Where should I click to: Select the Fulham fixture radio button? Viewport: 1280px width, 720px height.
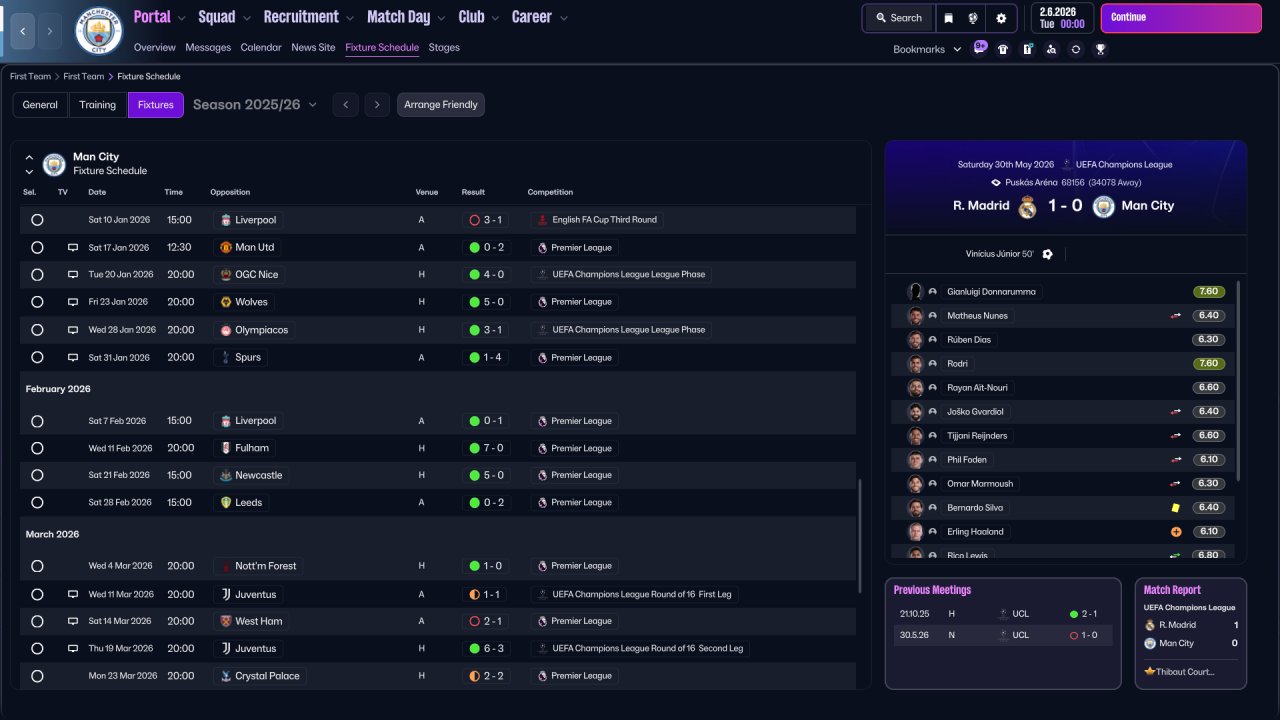point(37,448)
